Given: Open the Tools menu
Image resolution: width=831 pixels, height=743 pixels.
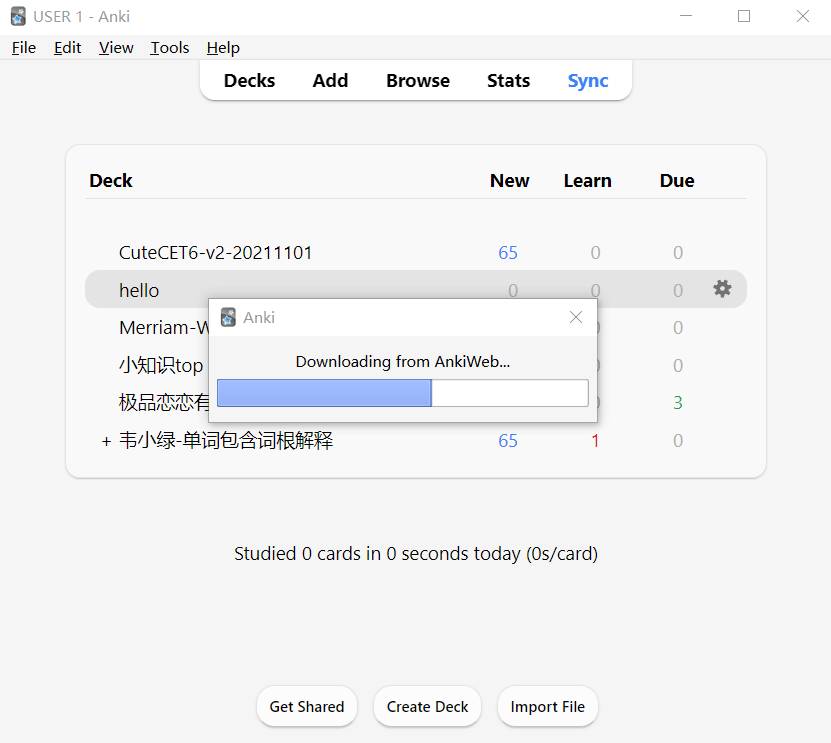Looking at the screenshot, I should [170, 48].
